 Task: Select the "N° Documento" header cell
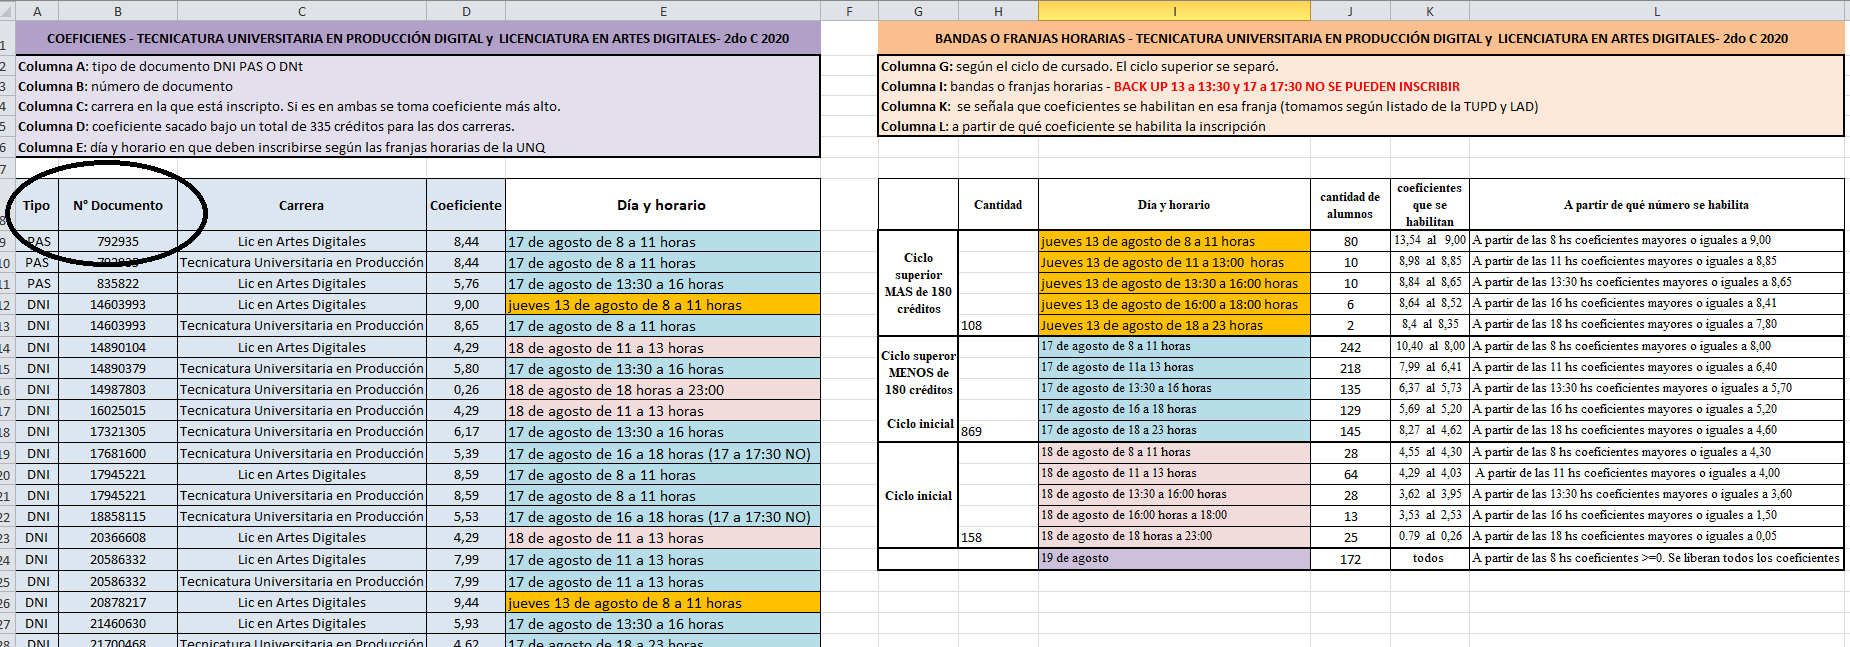point(118,205)
